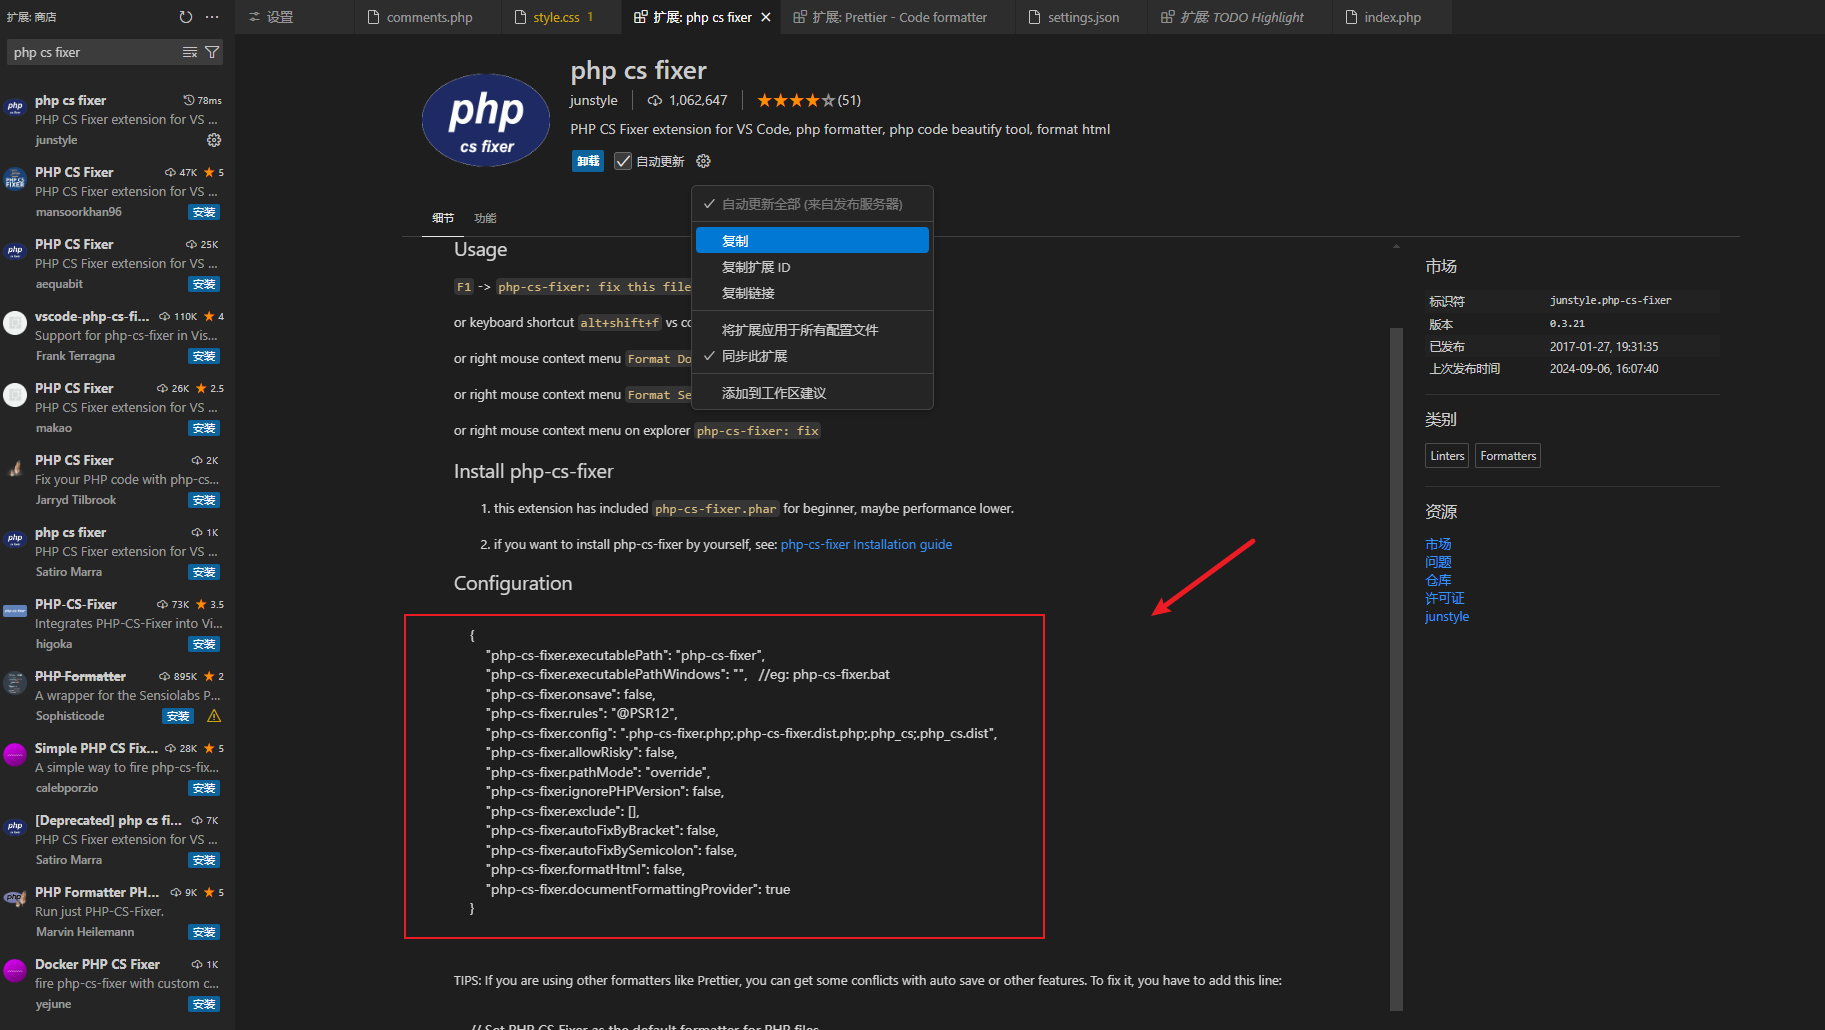The height and width of the screenshot is (1030, 1825).
Task: Apply extension to all profiles menu item
Action: pyautogui.click(x=812, y=330)
